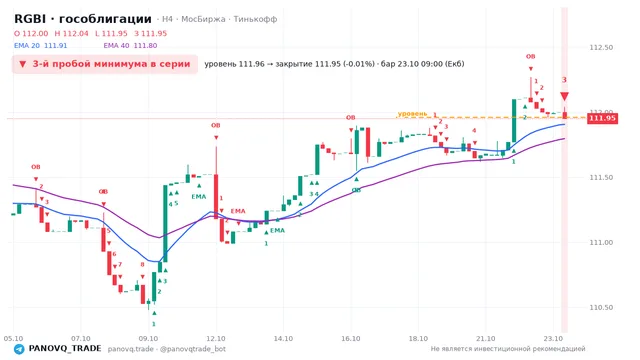This screenshot has width=640, height=360.
Task: Click the 21.10 date axis label
Action: click(x=485, y=338)
